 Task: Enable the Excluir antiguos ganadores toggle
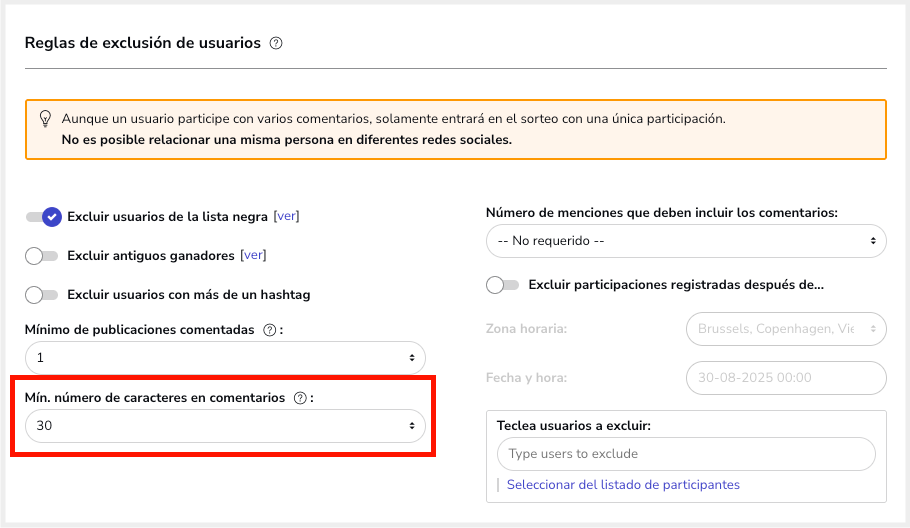42,256
